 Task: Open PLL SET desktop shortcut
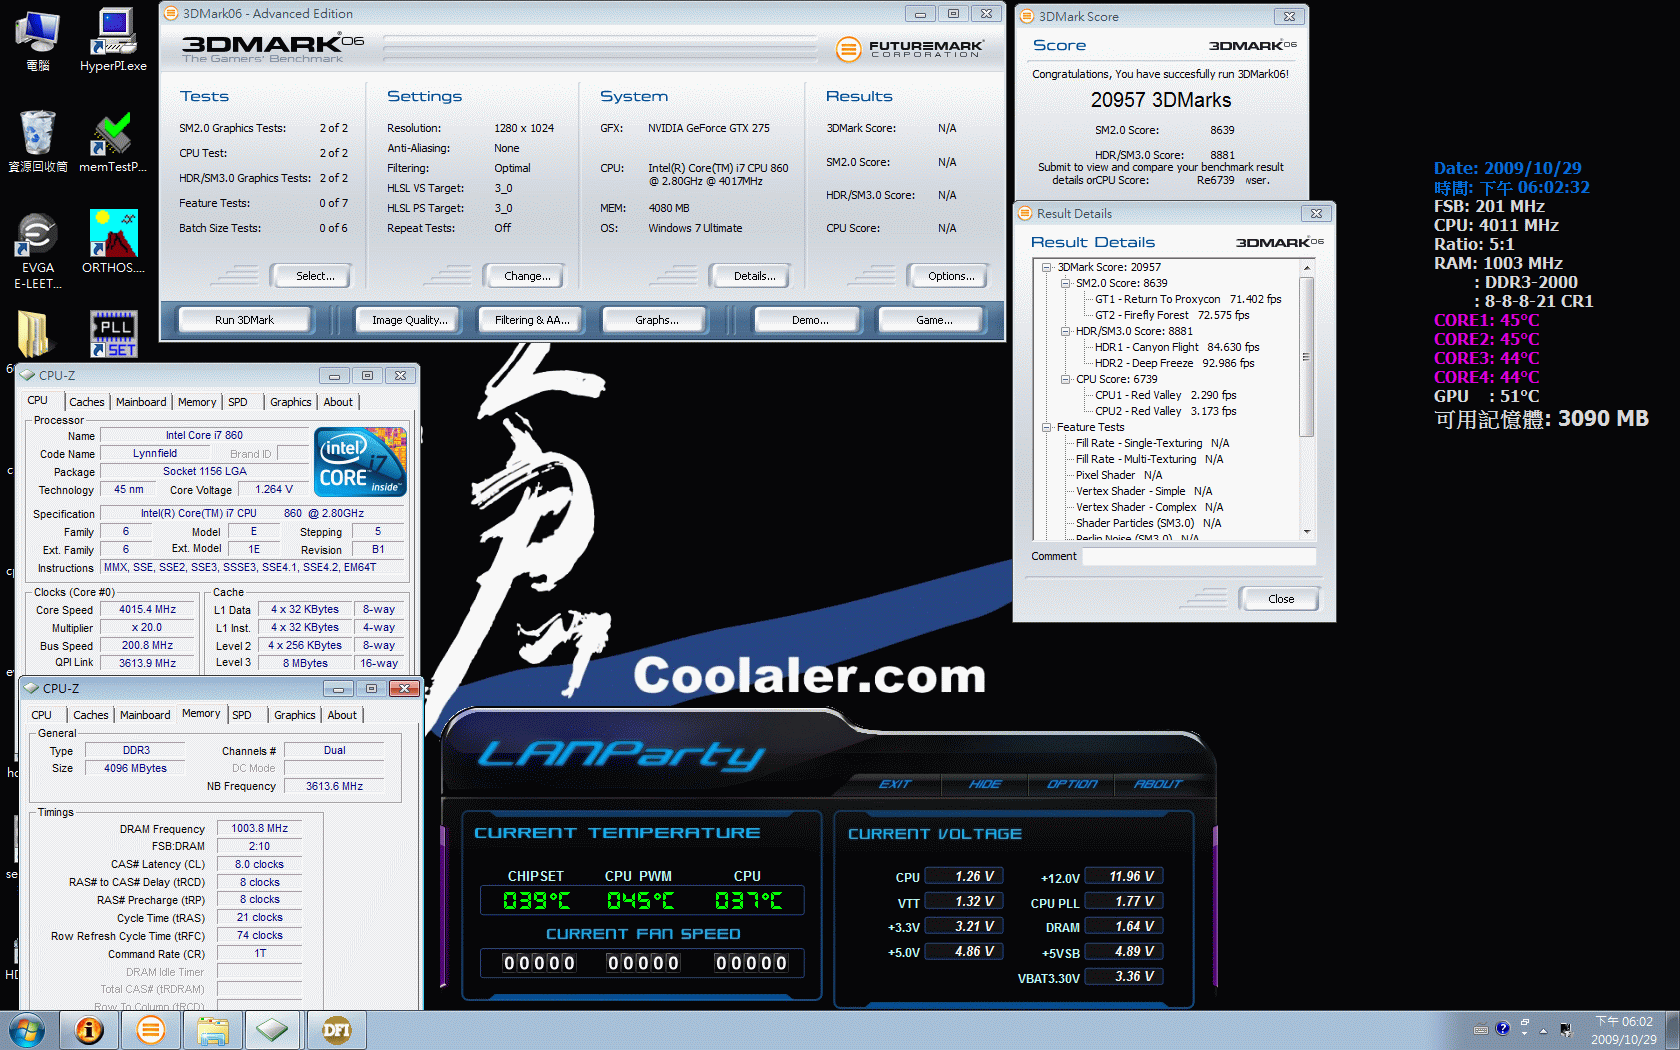114,334
